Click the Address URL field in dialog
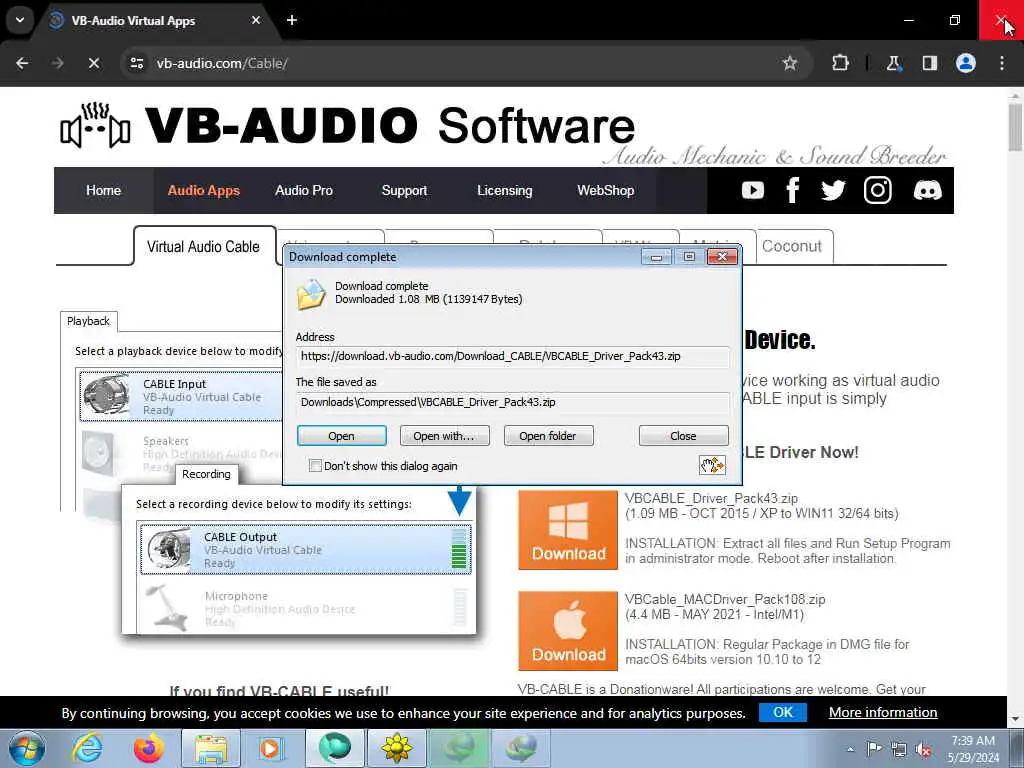This screenshot has width=1024, height=768. (513, 357)
